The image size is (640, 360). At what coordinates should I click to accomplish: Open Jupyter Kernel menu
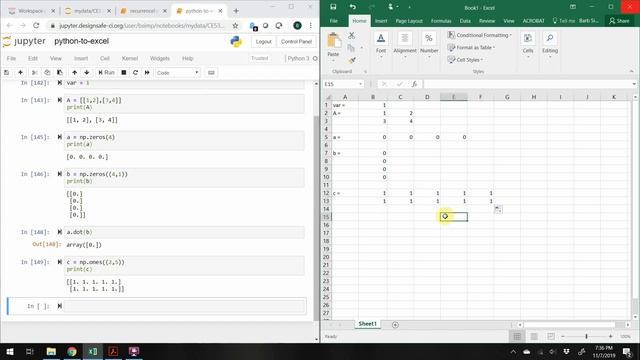130,58
